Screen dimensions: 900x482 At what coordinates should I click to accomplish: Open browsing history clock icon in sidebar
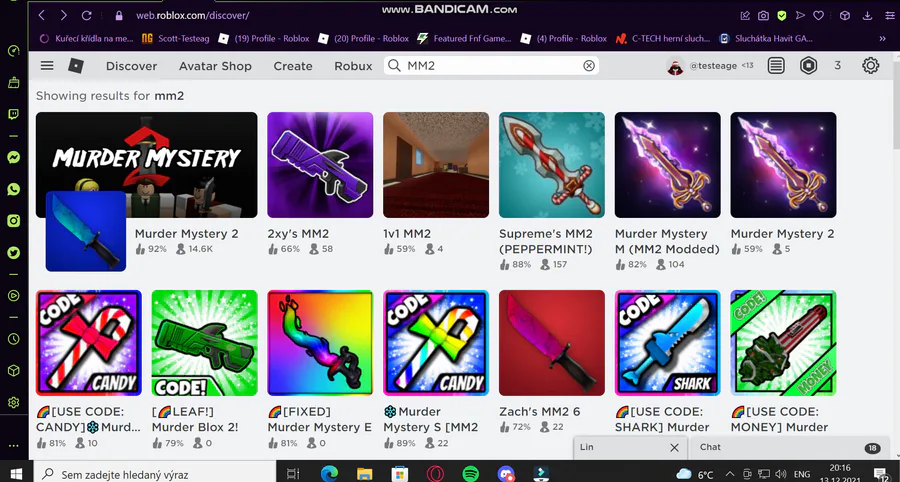click(x=14, y=339)
